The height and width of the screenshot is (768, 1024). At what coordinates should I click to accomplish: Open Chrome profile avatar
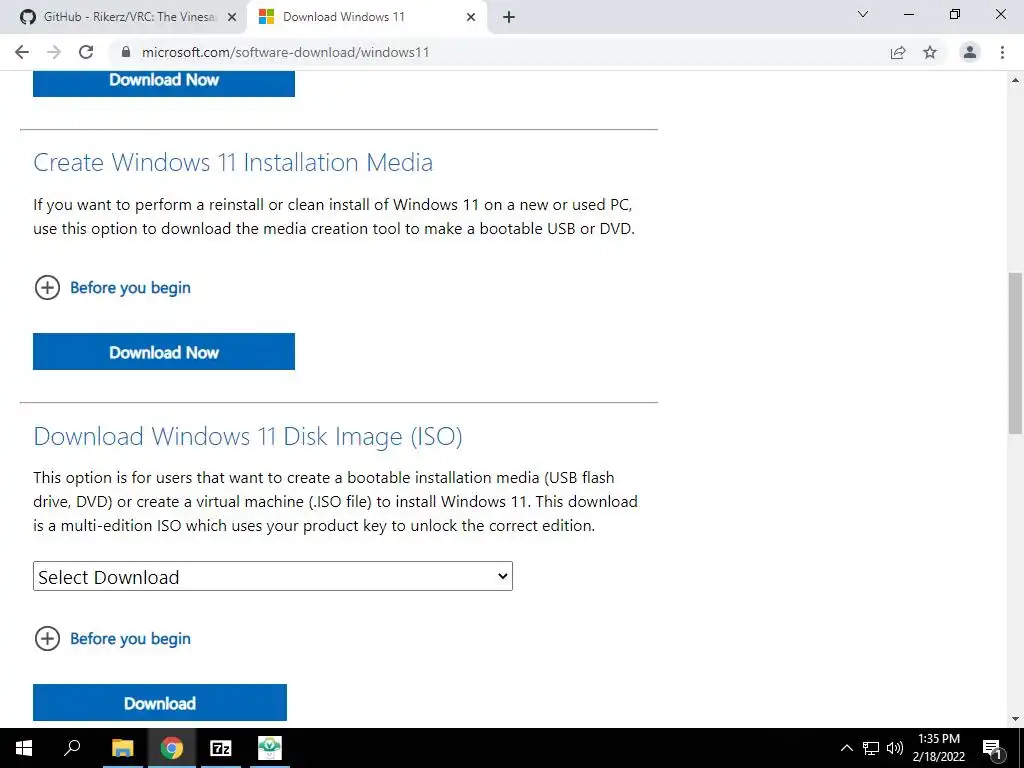click(970, 52)
